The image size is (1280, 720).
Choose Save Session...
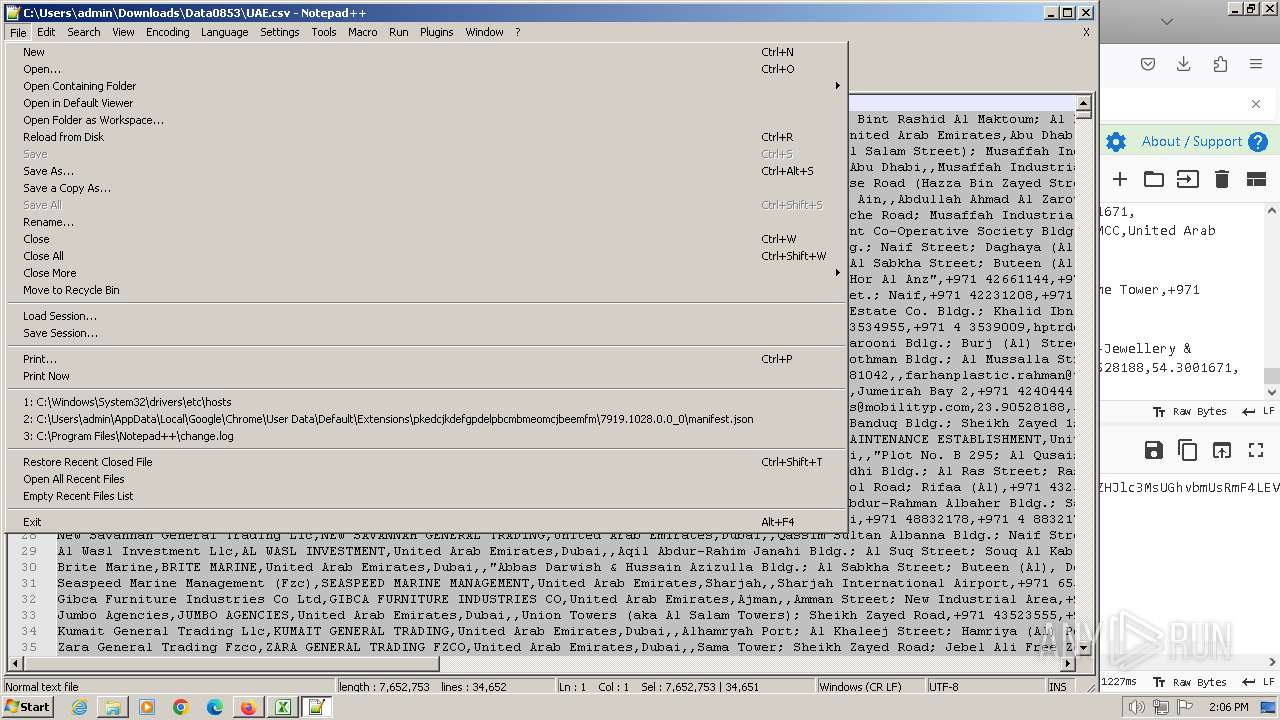coord(426,333)
